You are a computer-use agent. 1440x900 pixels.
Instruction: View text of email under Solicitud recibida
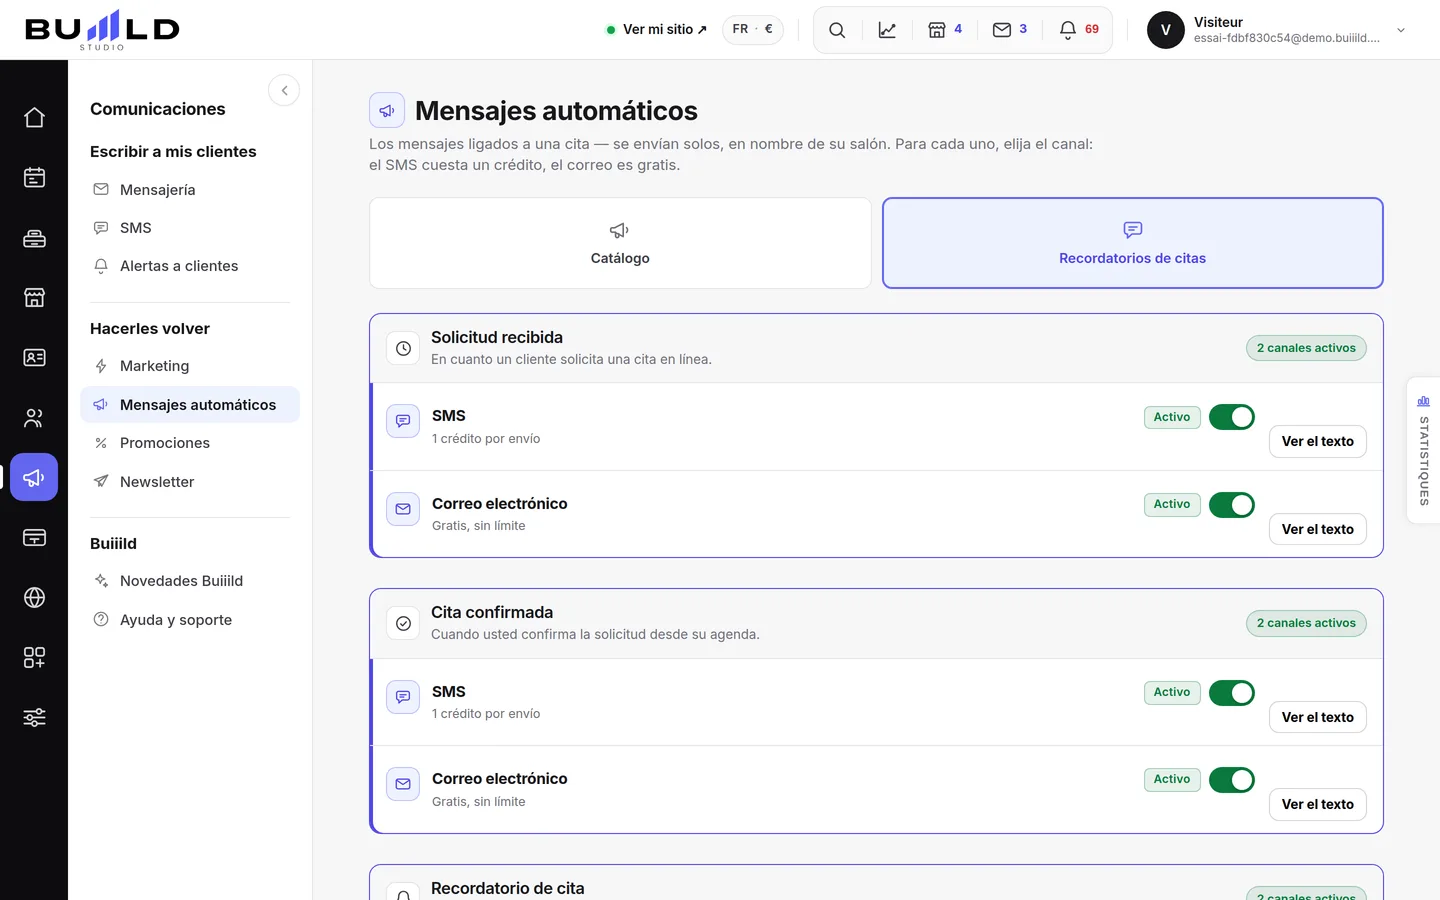(x=1318, y=529)
